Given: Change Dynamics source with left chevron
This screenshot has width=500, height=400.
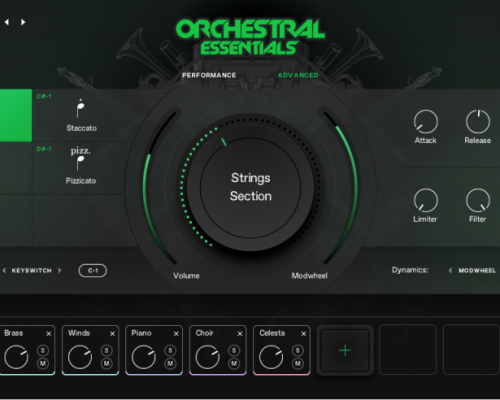Looking at the screenshot, I should tap(450, 270).
